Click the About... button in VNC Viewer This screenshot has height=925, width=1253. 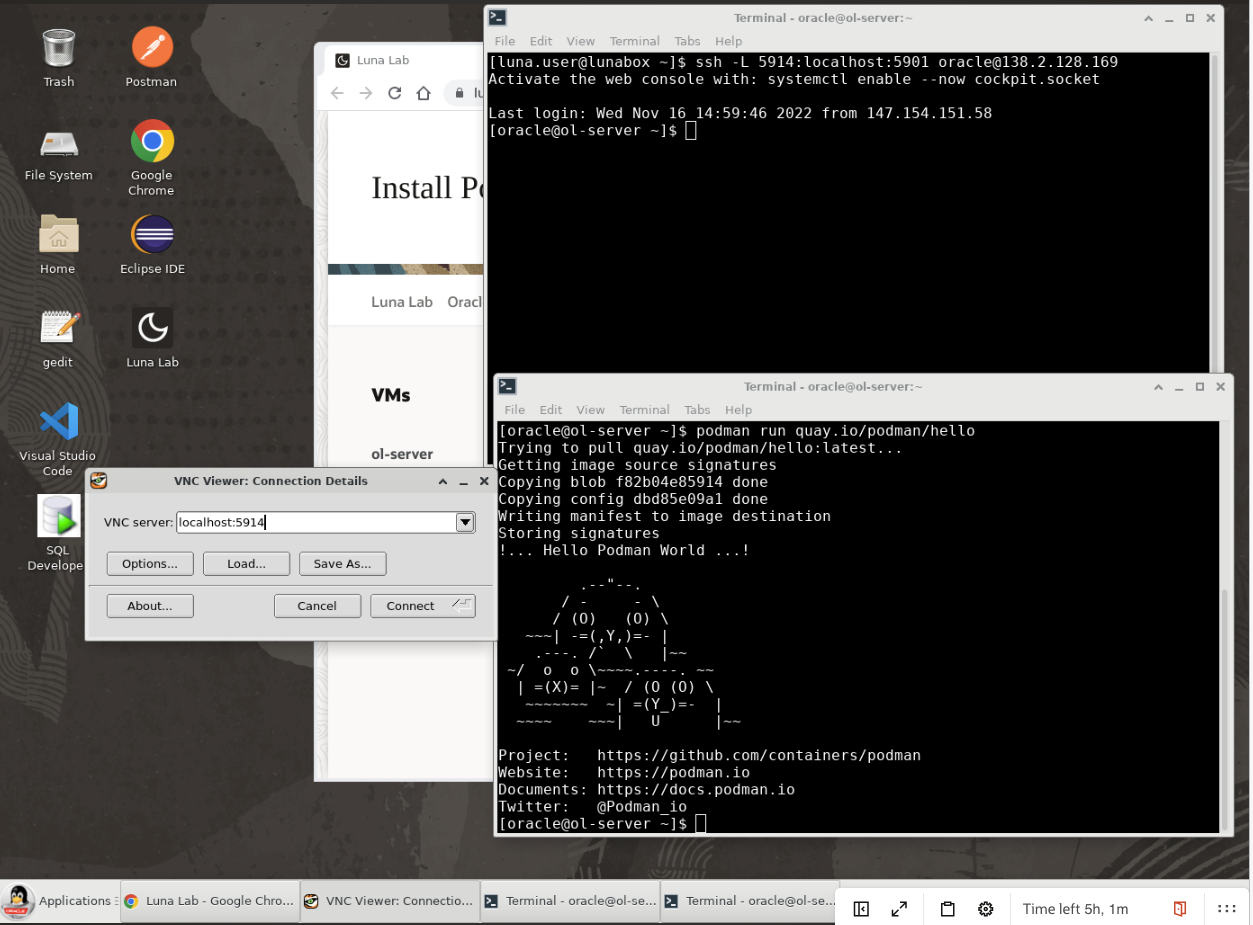click(150, 606)
